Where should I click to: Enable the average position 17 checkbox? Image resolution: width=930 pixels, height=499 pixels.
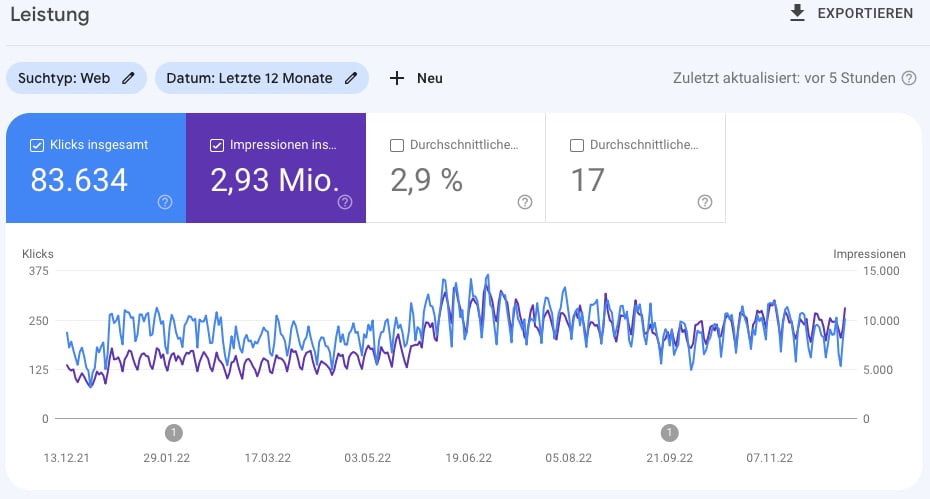point(577,145)
